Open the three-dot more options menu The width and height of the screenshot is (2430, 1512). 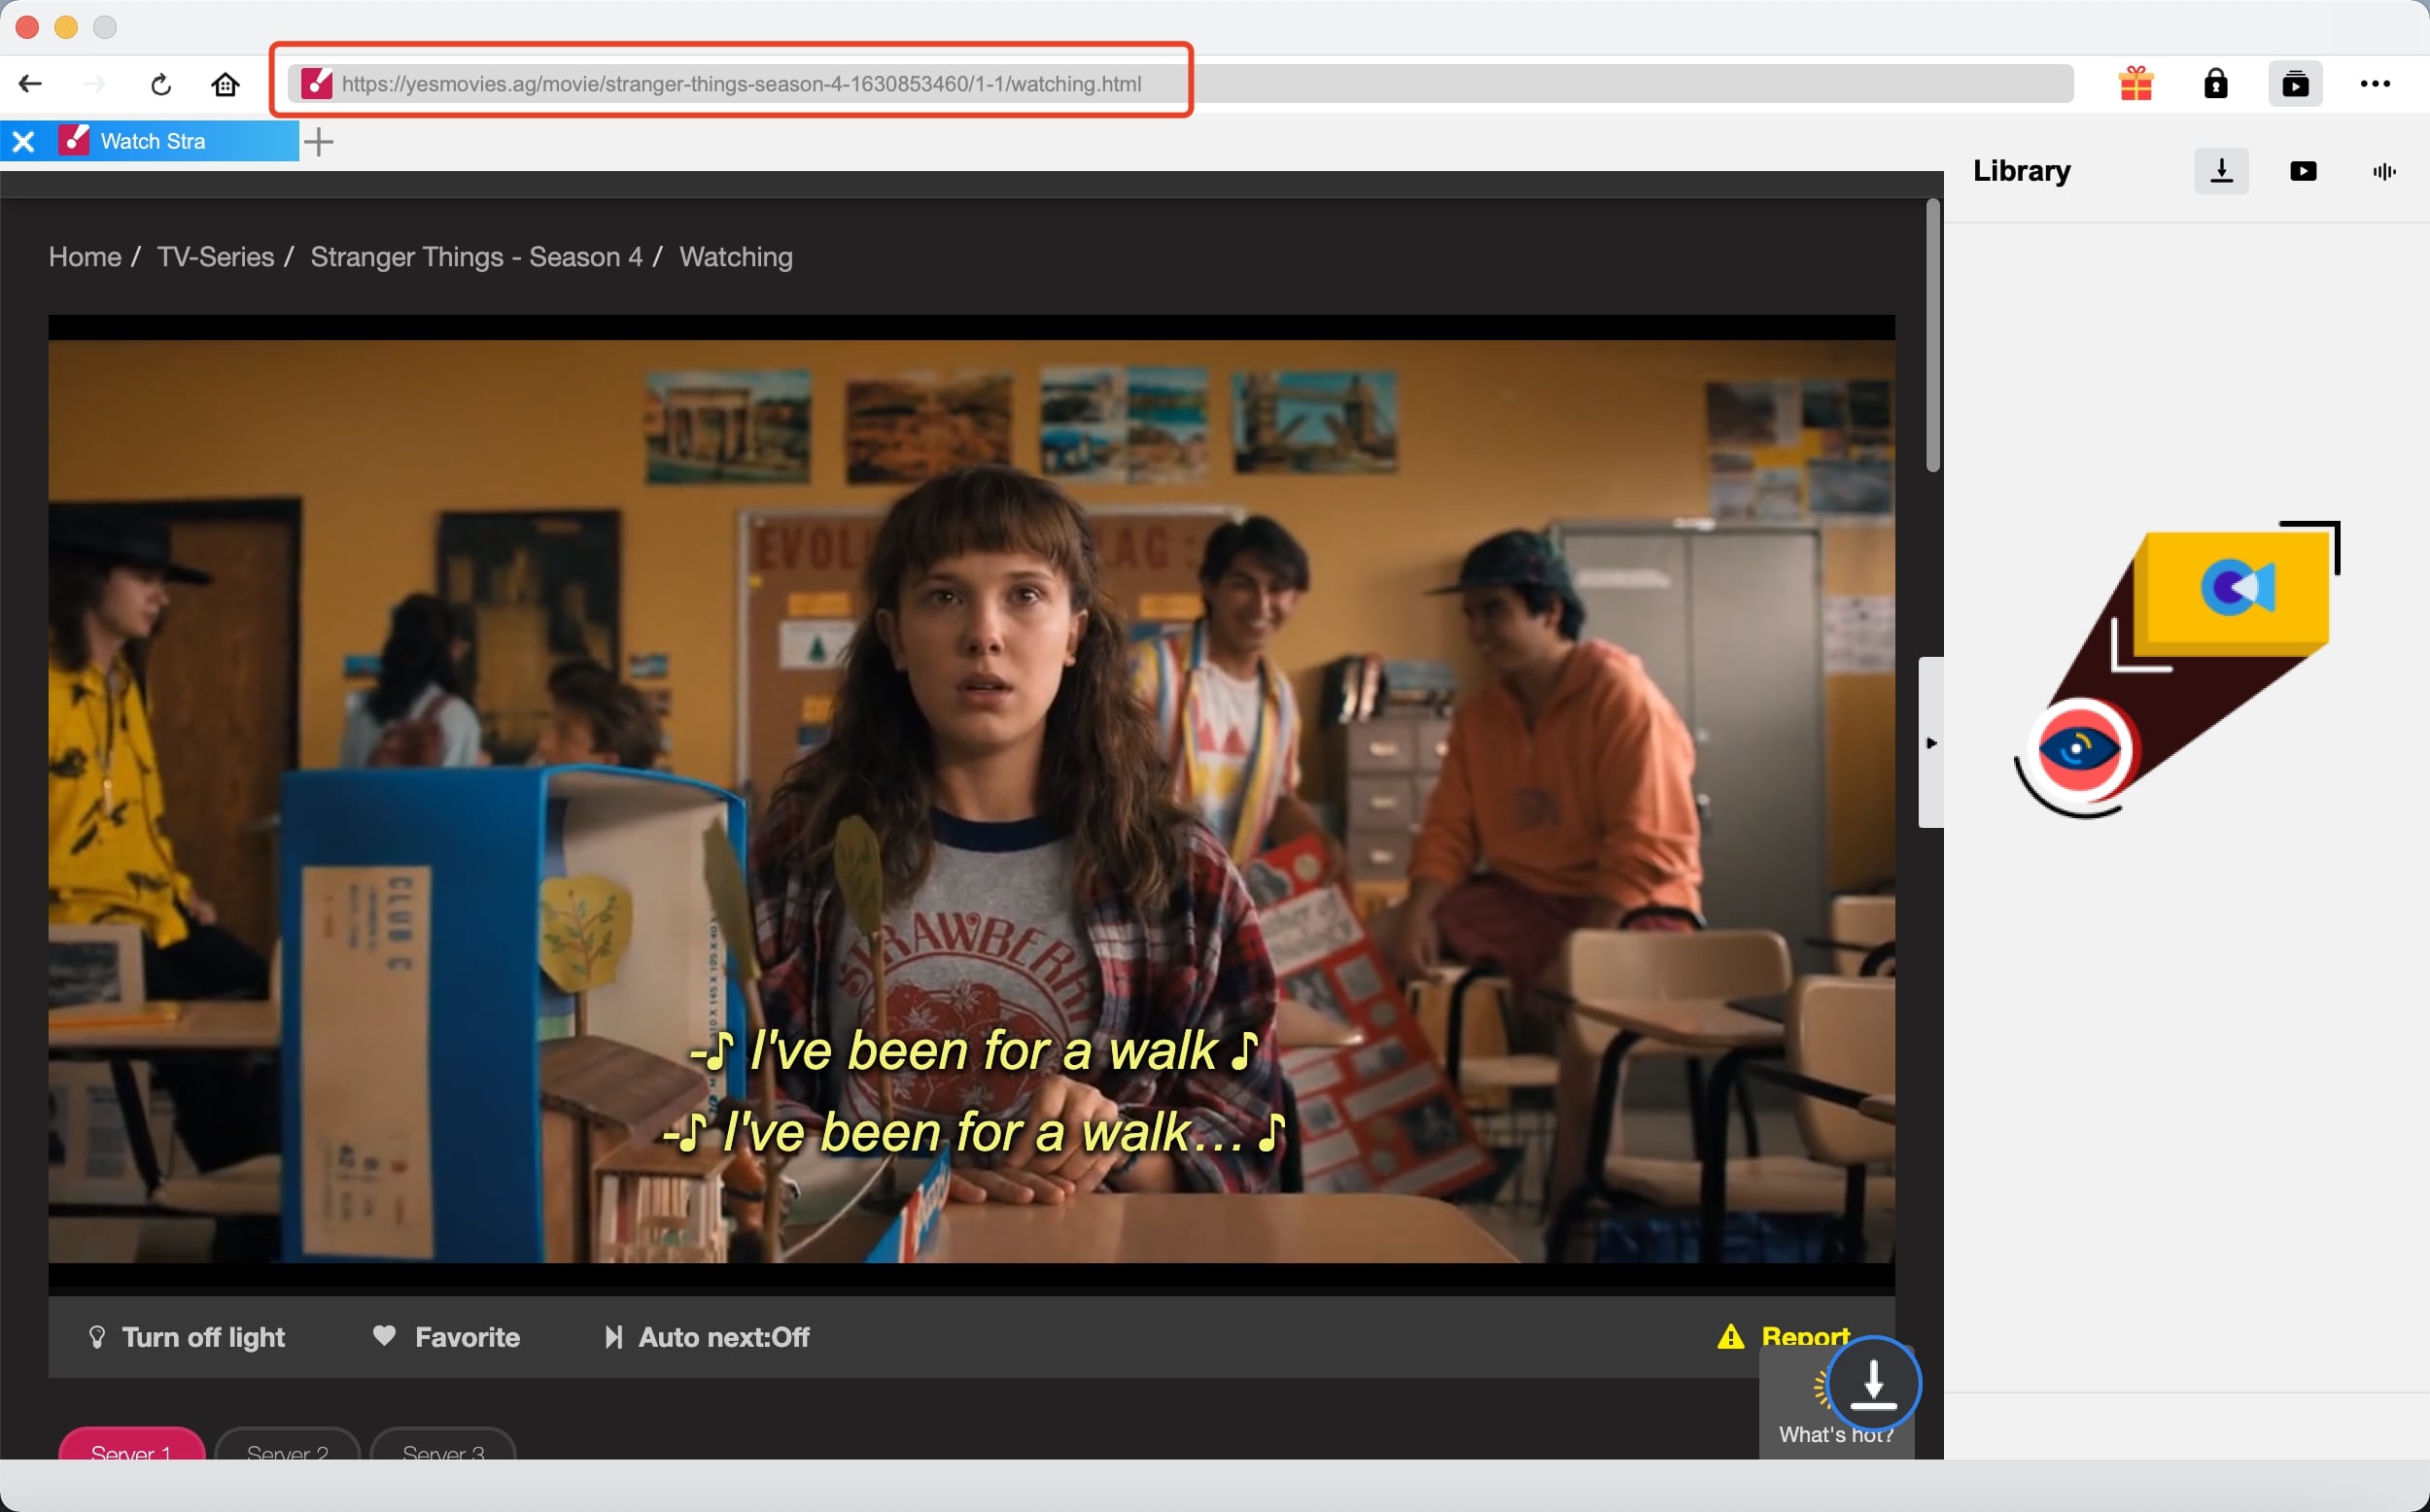click(2374, 84)
